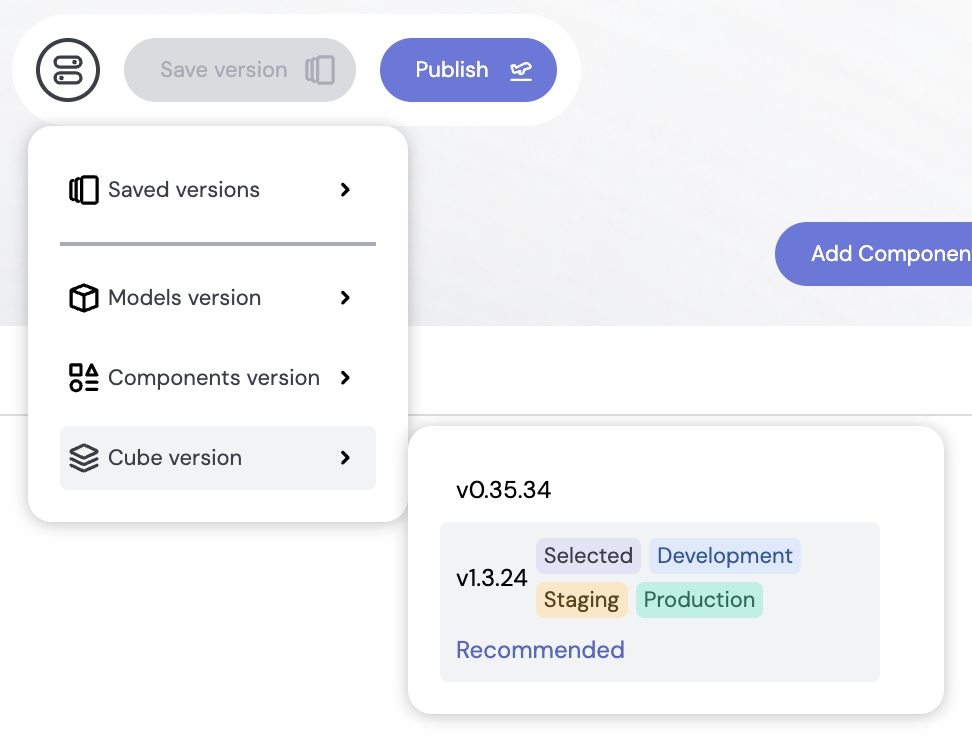Expand the Components version chevron arrow
This screenshot has width=972, height=752.
pos(345,378)
